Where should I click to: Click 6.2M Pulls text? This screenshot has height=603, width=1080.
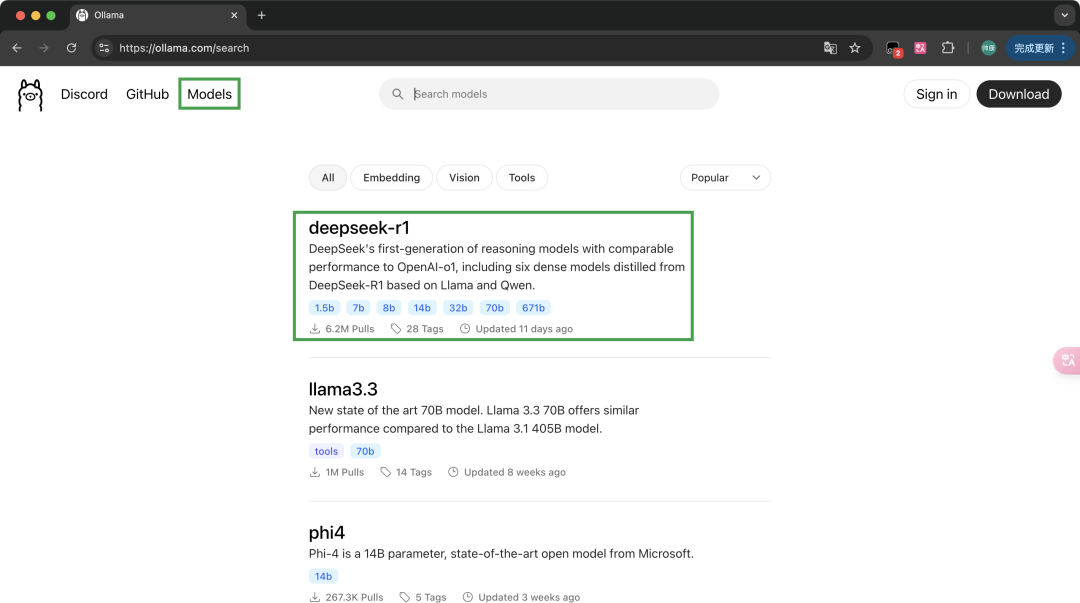350,329
